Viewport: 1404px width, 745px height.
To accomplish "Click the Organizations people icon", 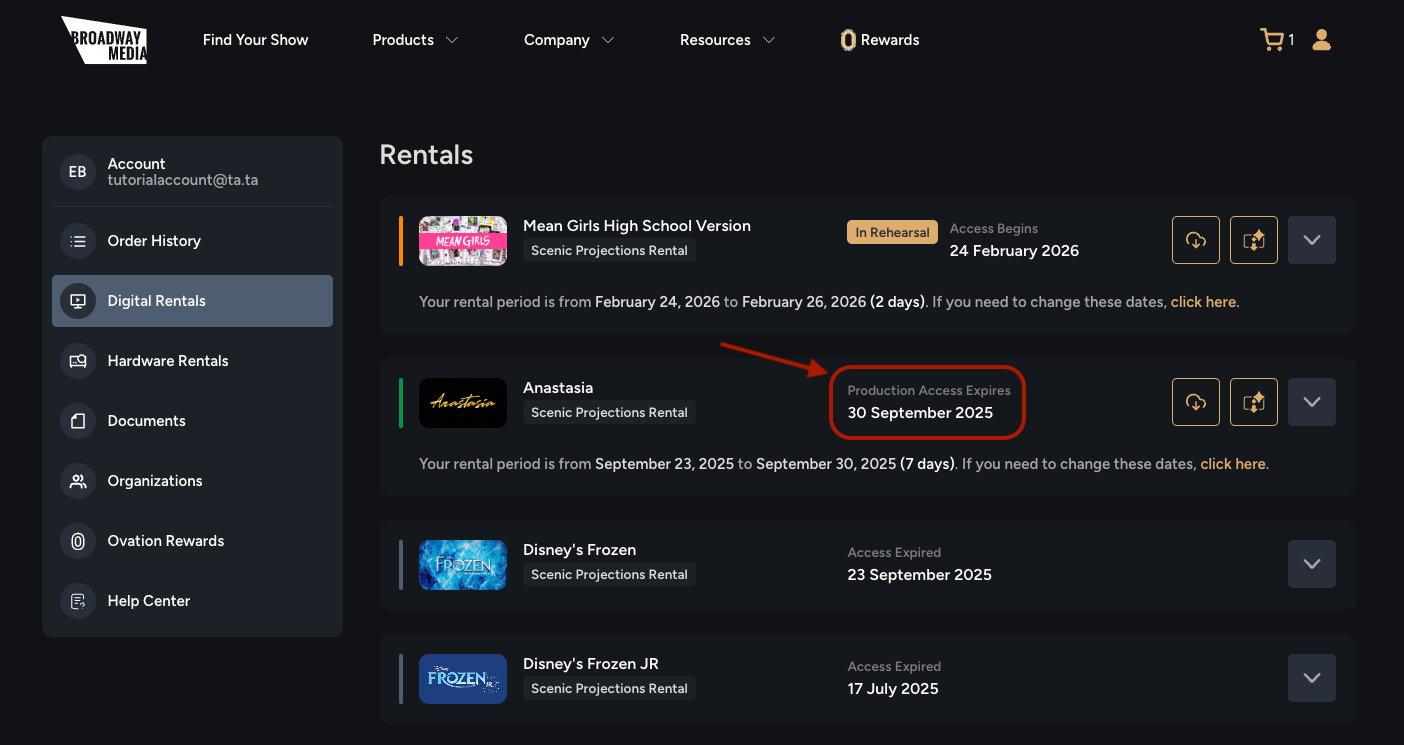I will point(78,481).
